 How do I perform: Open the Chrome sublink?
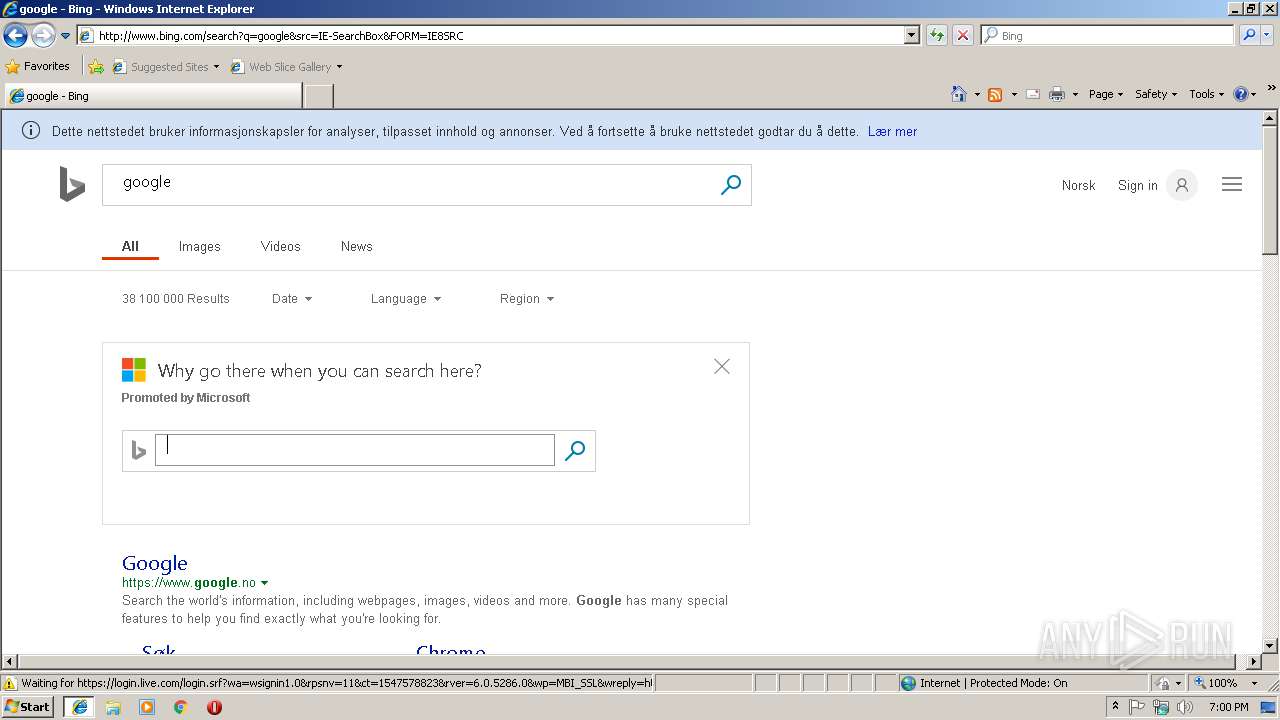(451, 652)
